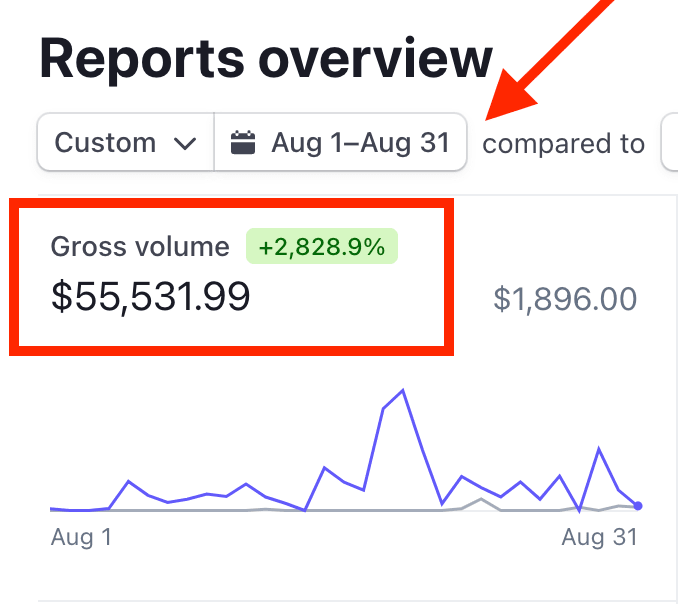This screenshot has width=678, height=604.
Task: Open the comparison dropdown after 'compared to'
Action: [669, 142]
